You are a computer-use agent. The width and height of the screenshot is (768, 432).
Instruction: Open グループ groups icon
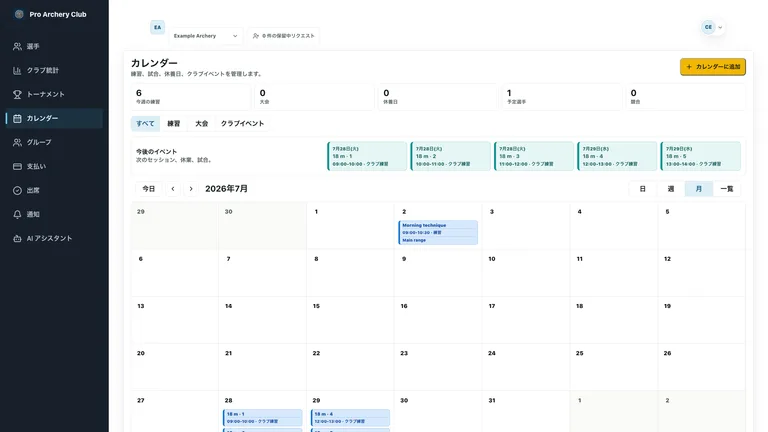(17, 143)
